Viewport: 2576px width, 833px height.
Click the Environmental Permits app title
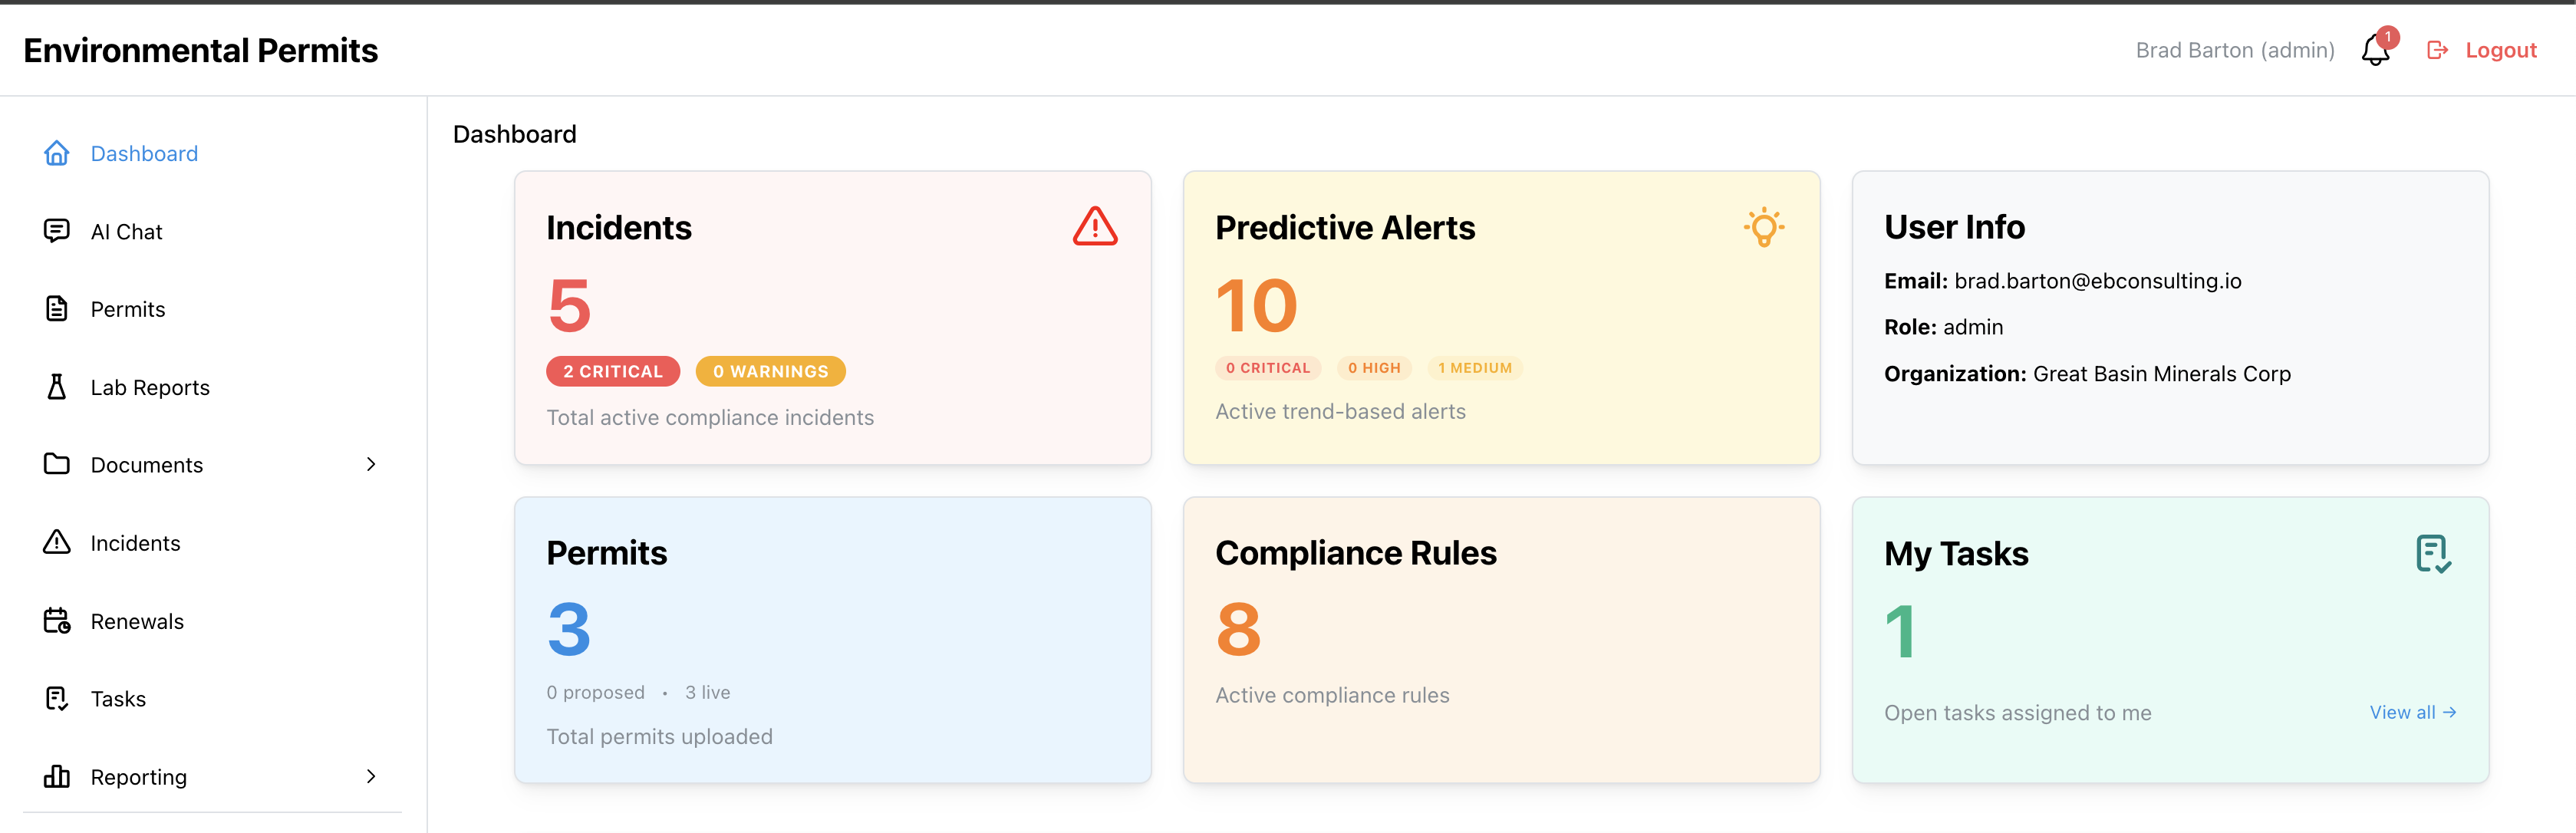pyautogui.click(x=201, y=50)
